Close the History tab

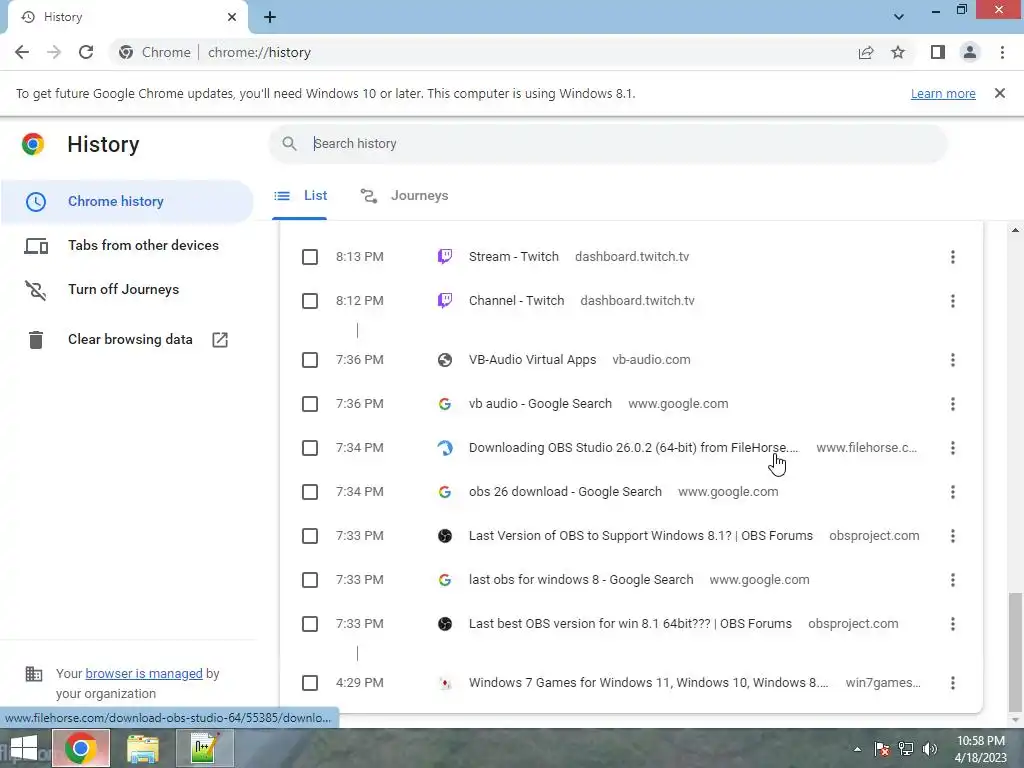tap(232, 17)
